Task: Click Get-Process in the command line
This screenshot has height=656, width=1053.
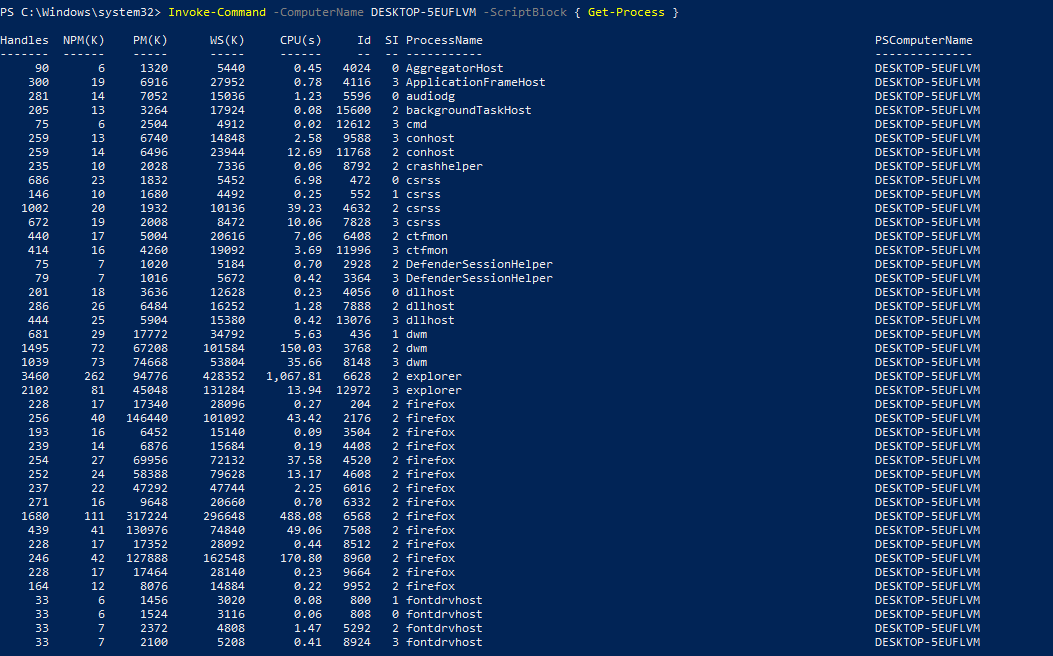Action: coord(626,12)
